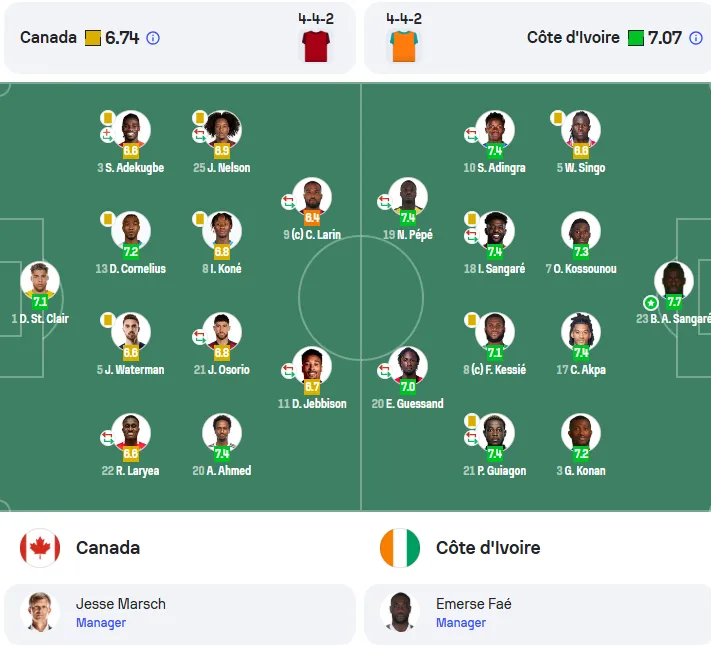Select the 7.3 rating badge of O. Kossounou
The height and width of the screenshot is (645, 711).
[581, 252]
